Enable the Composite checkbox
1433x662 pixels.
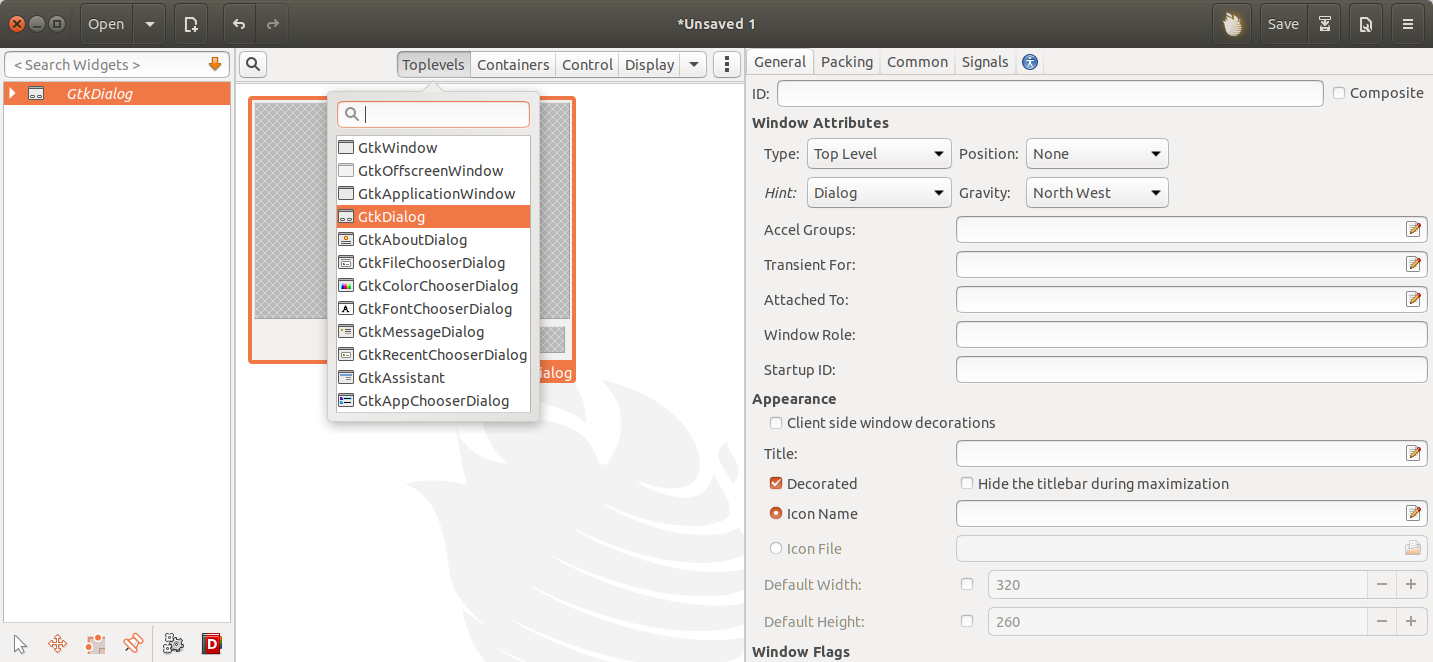click(x=1339, y=93)
